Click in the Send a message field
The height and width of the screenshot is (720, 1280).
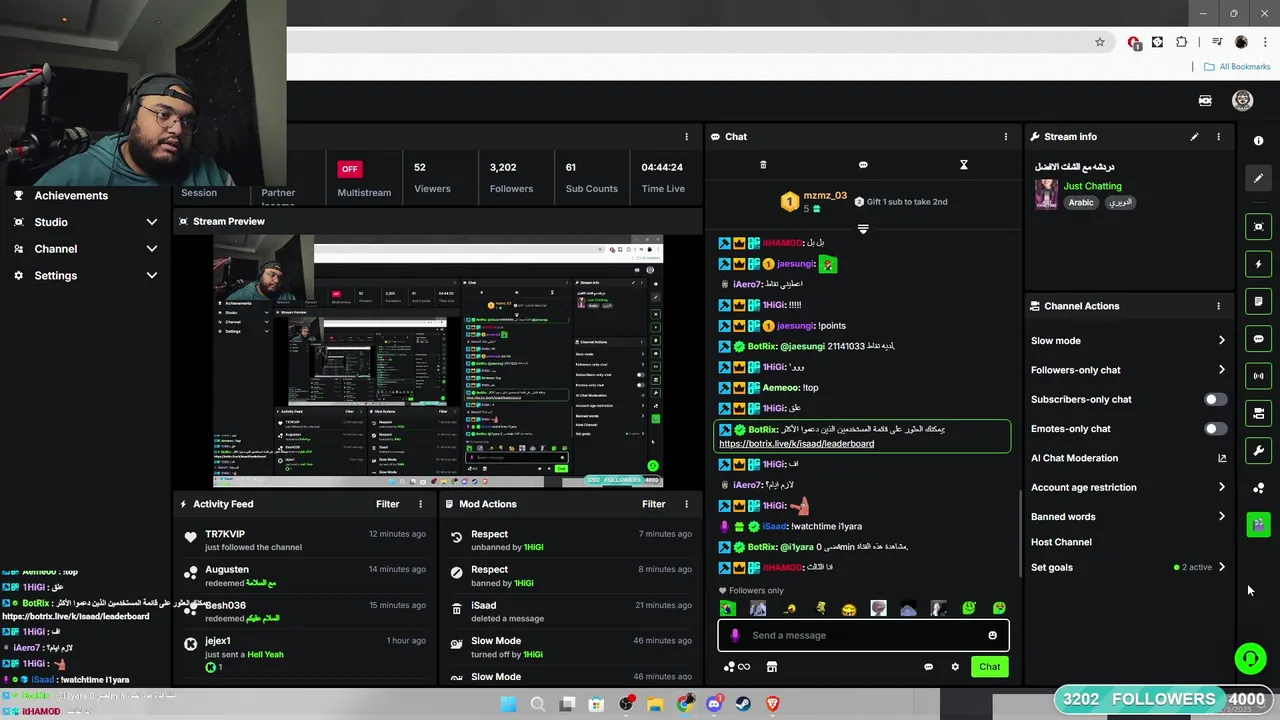(863, 636)
